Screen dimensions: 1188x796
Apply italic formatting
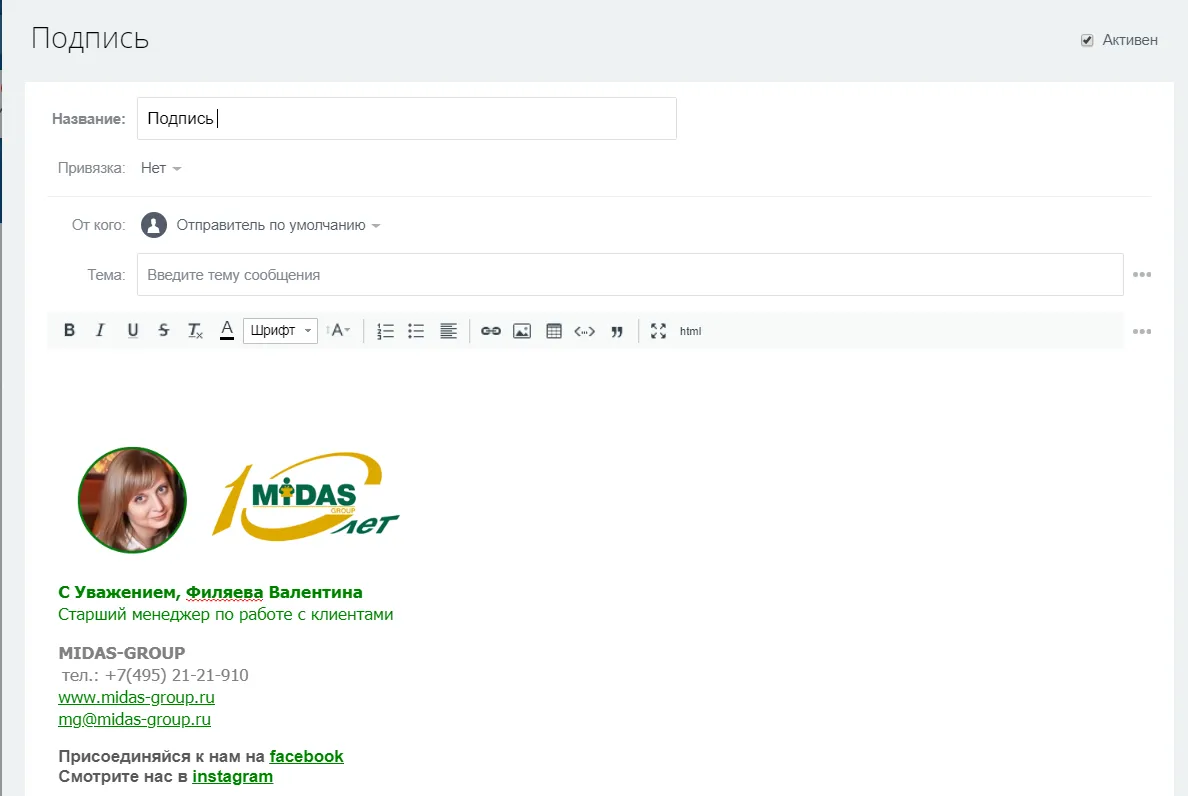tap(100, 331)
